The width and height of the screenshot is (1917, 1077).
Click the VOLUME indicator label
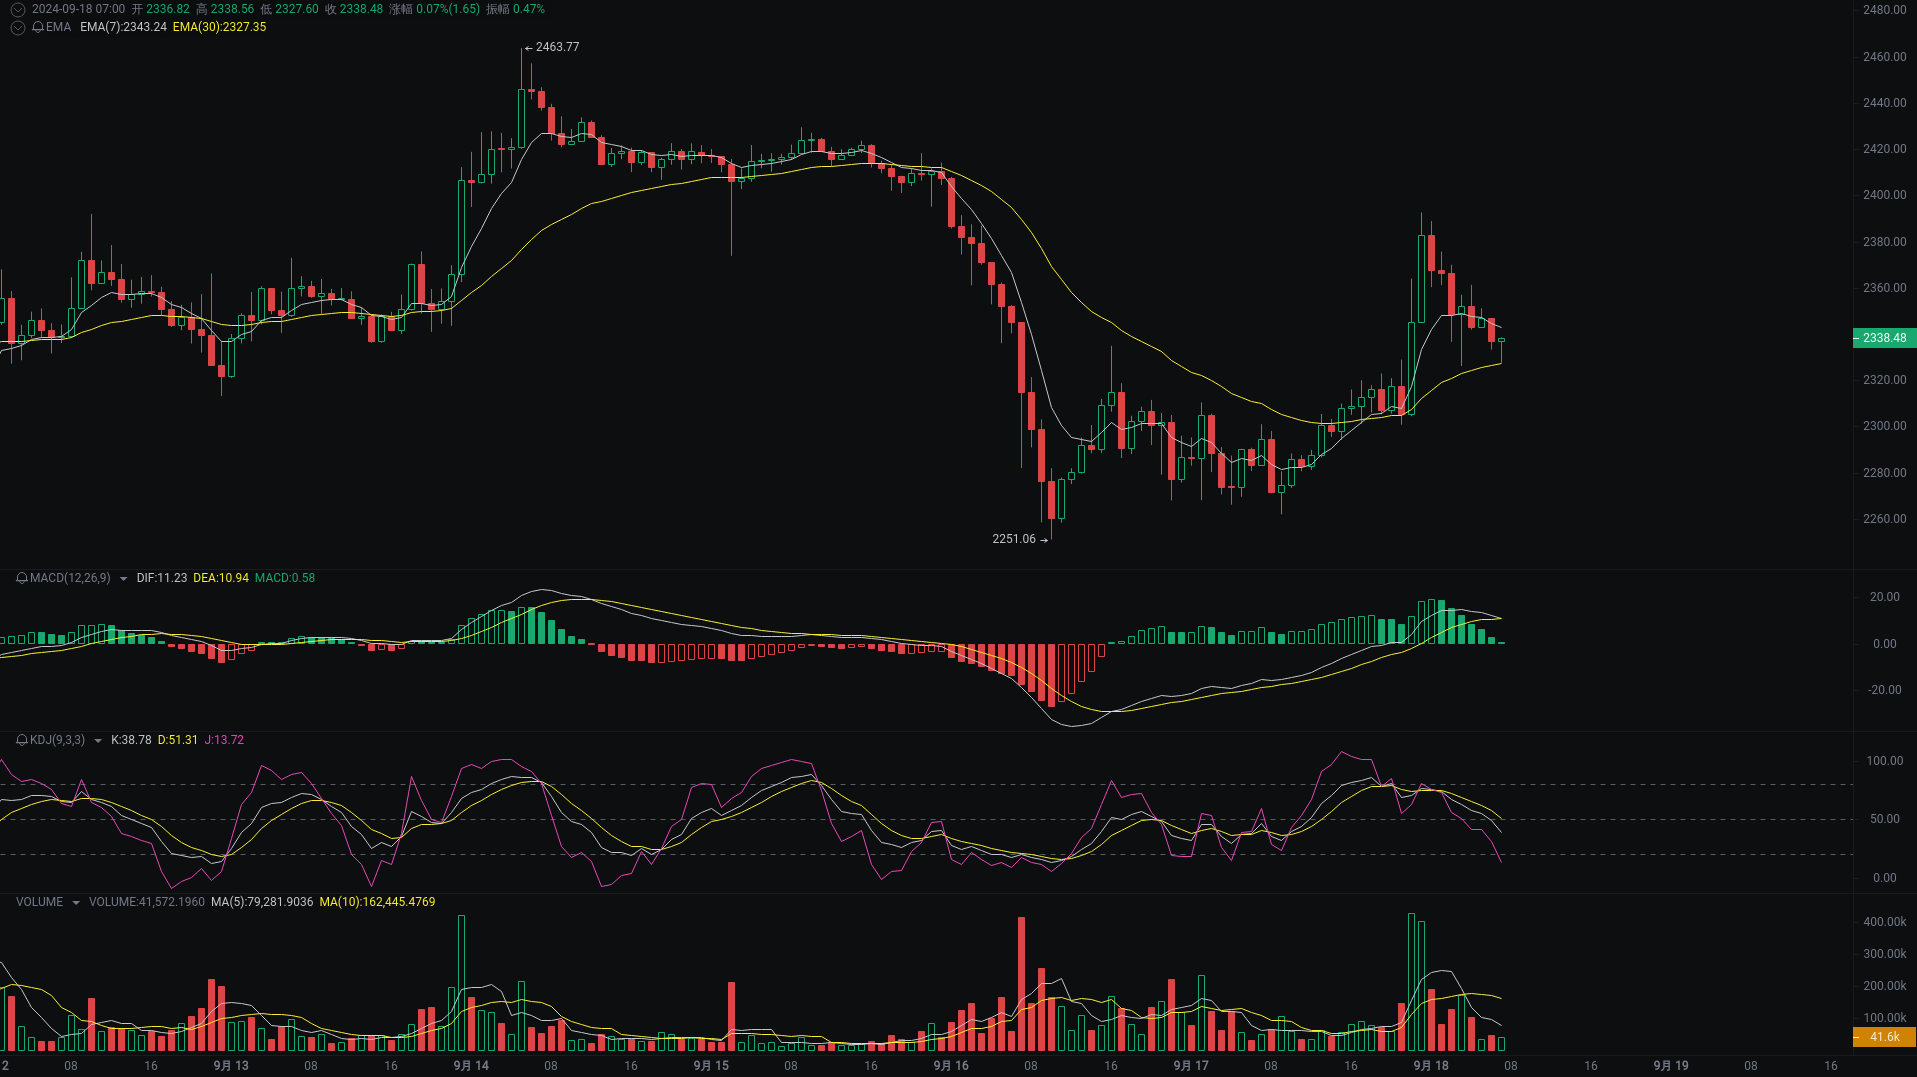click(x=39, y=902)
